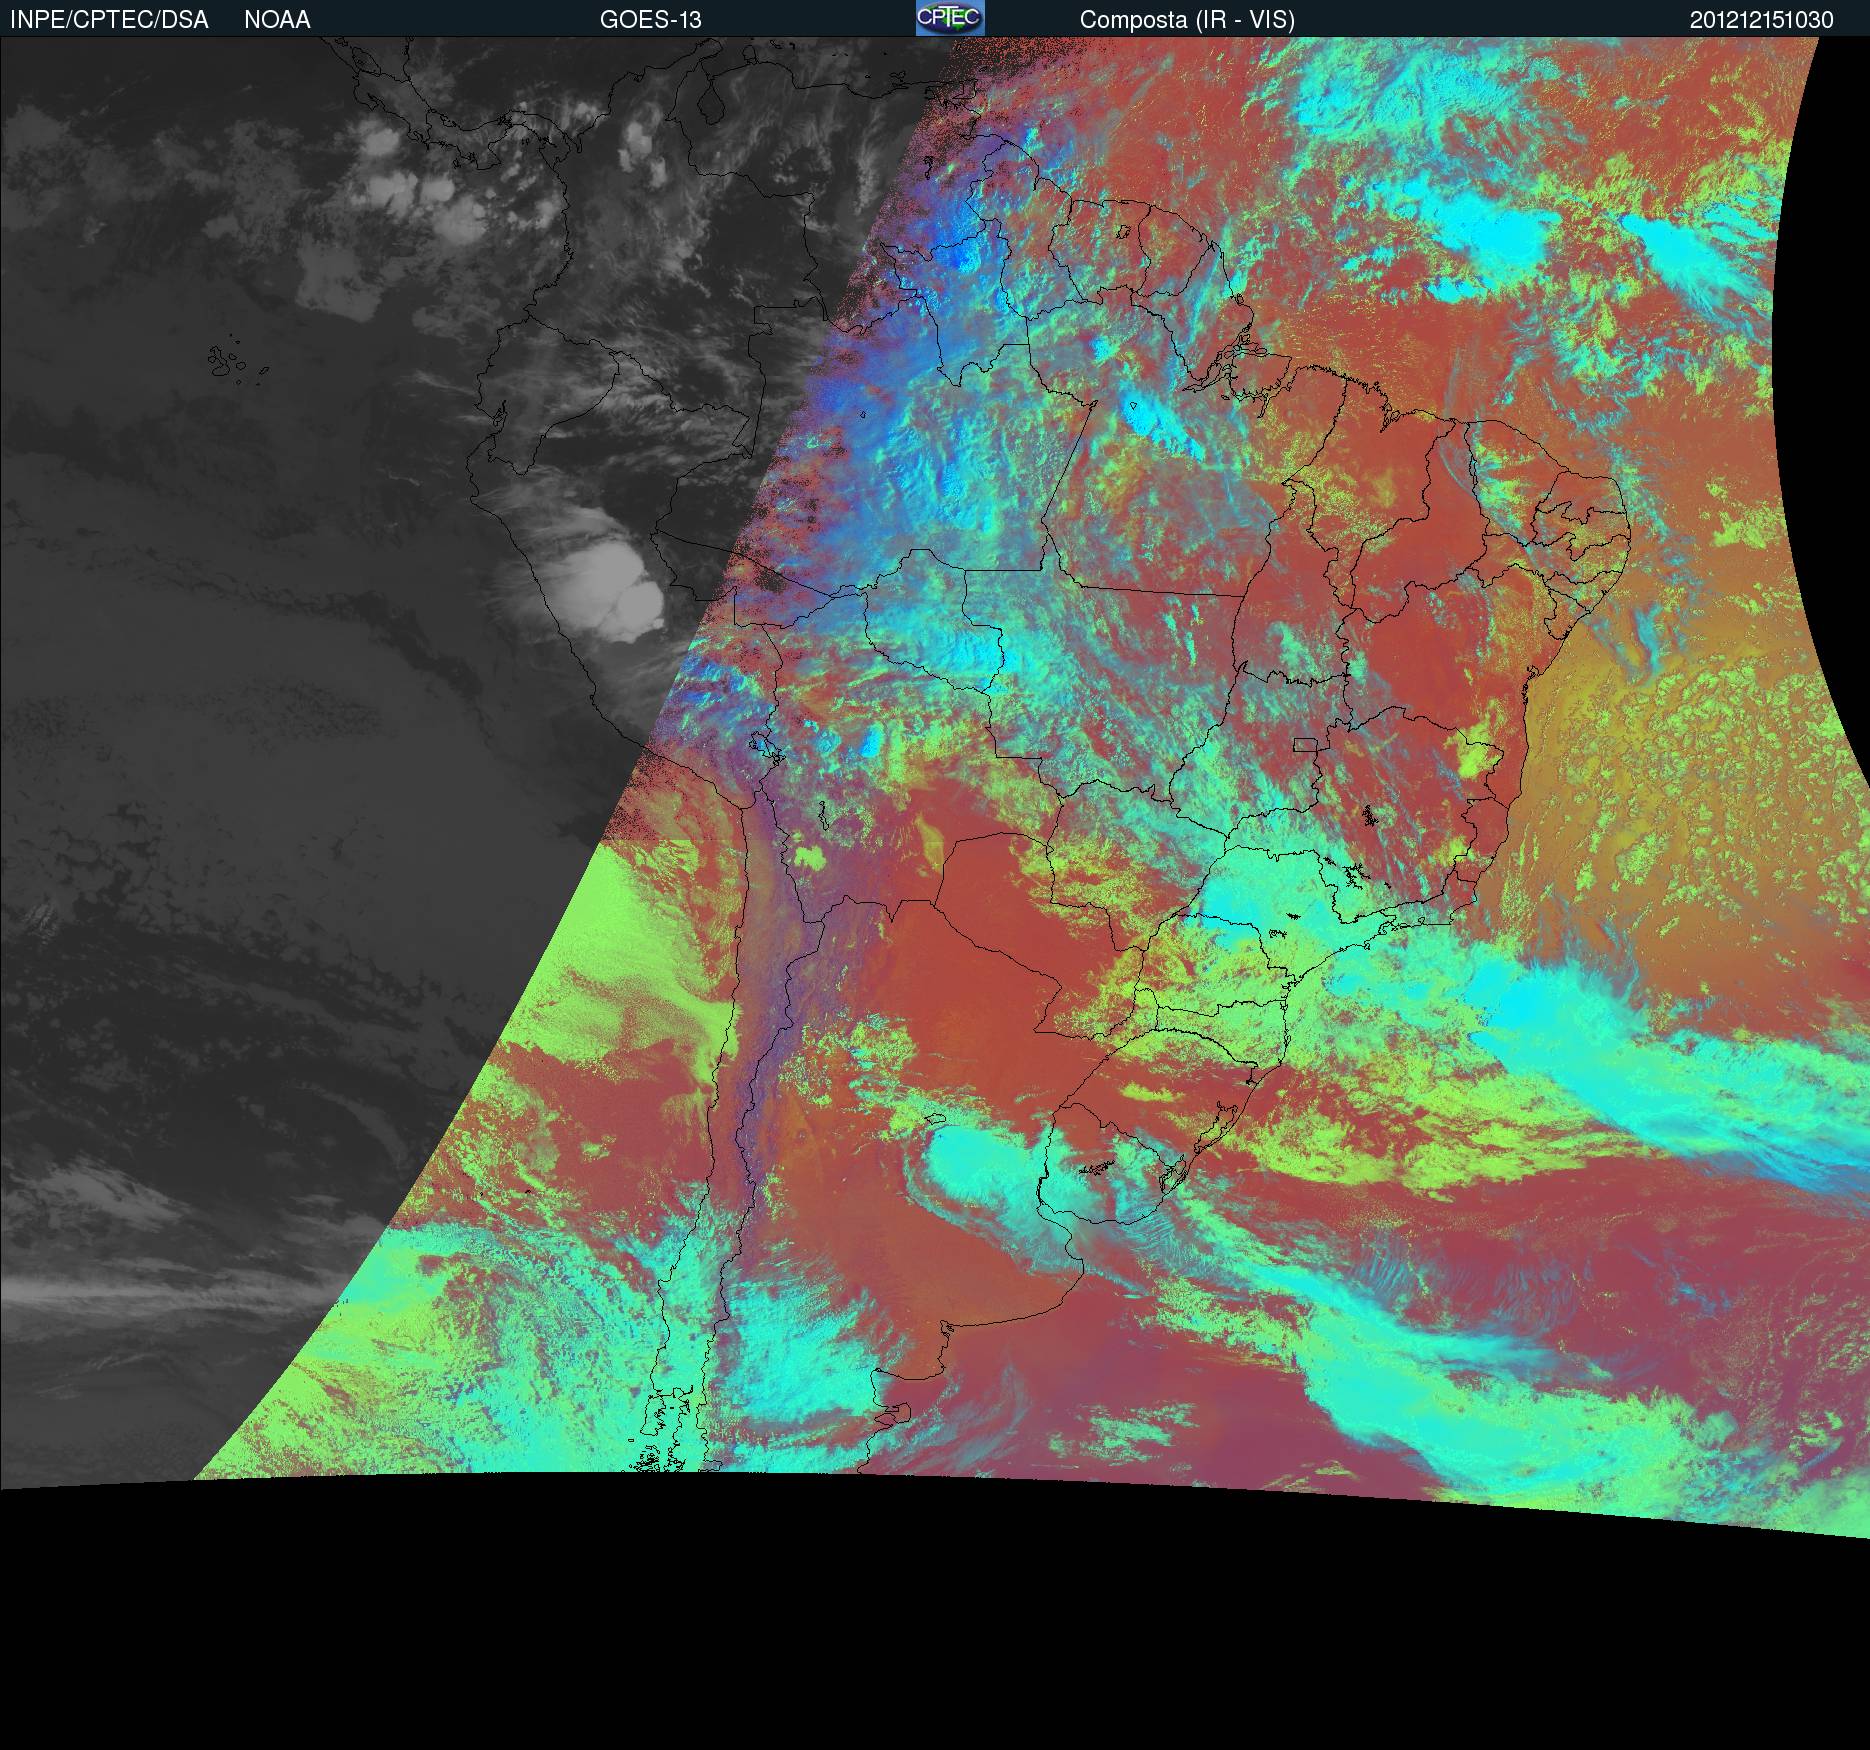Screen dimensions: 1870x1750
Task: Click the CPTEC logo in the header
Action: click(x=950, y=18)
